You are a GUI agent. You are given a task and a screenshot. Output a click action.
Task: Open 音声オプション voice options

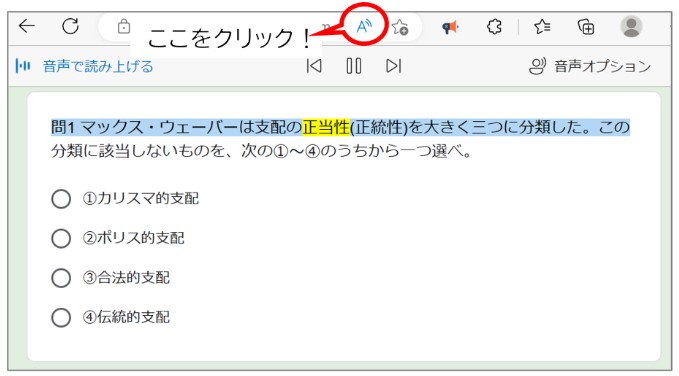590,66
